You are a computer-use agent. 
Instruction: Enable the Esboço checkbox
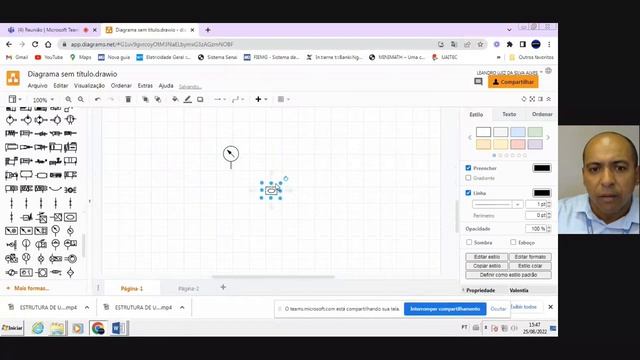pos(513,242)
